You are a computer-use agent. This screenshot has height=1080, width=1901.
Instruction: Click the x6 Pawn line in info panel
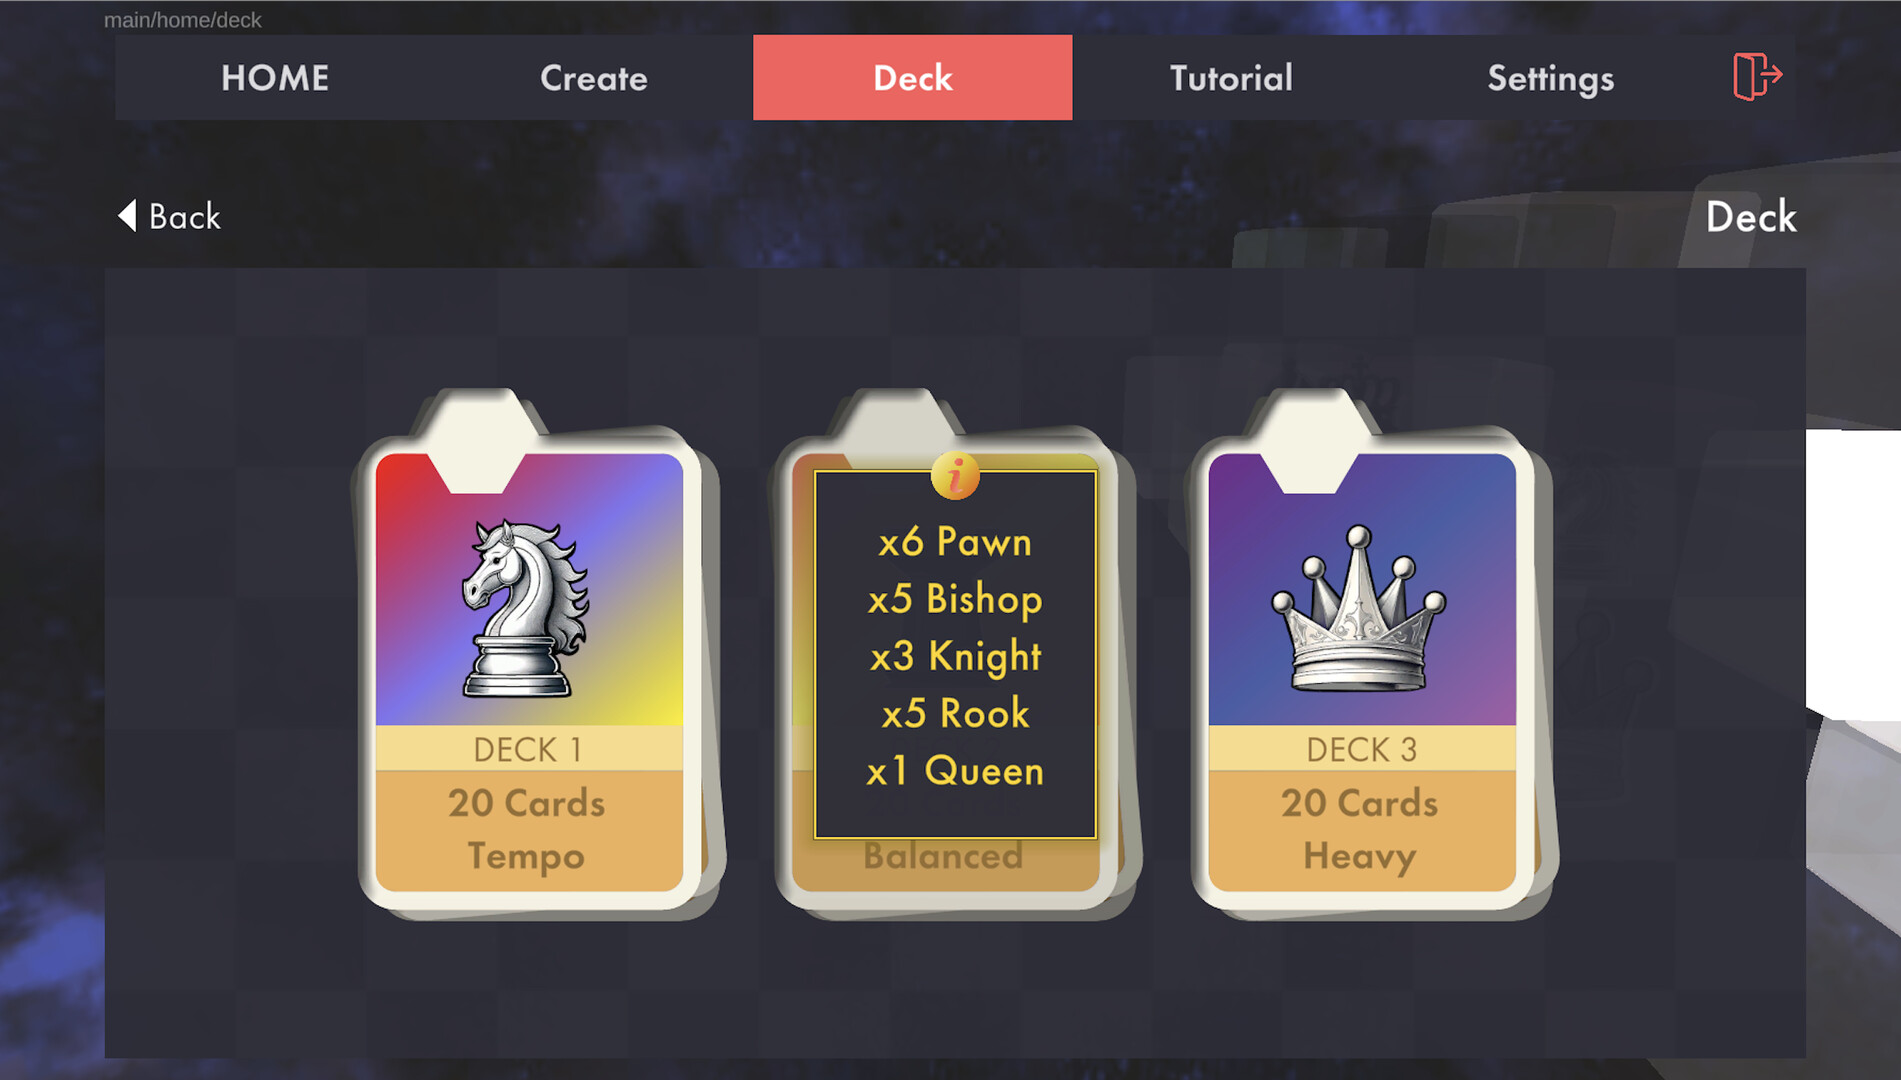[955, 542]
